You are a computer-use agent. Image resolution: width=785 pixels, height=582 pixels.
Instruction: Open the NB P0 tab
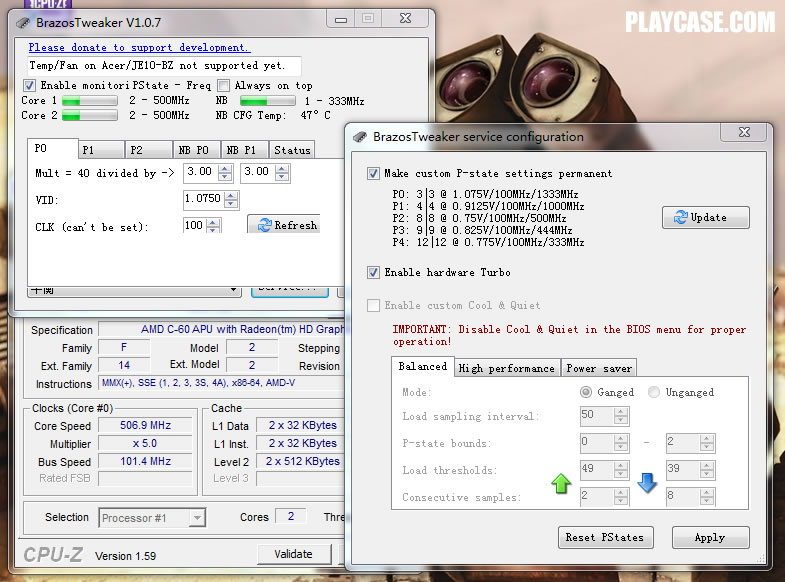pos(197,150)
